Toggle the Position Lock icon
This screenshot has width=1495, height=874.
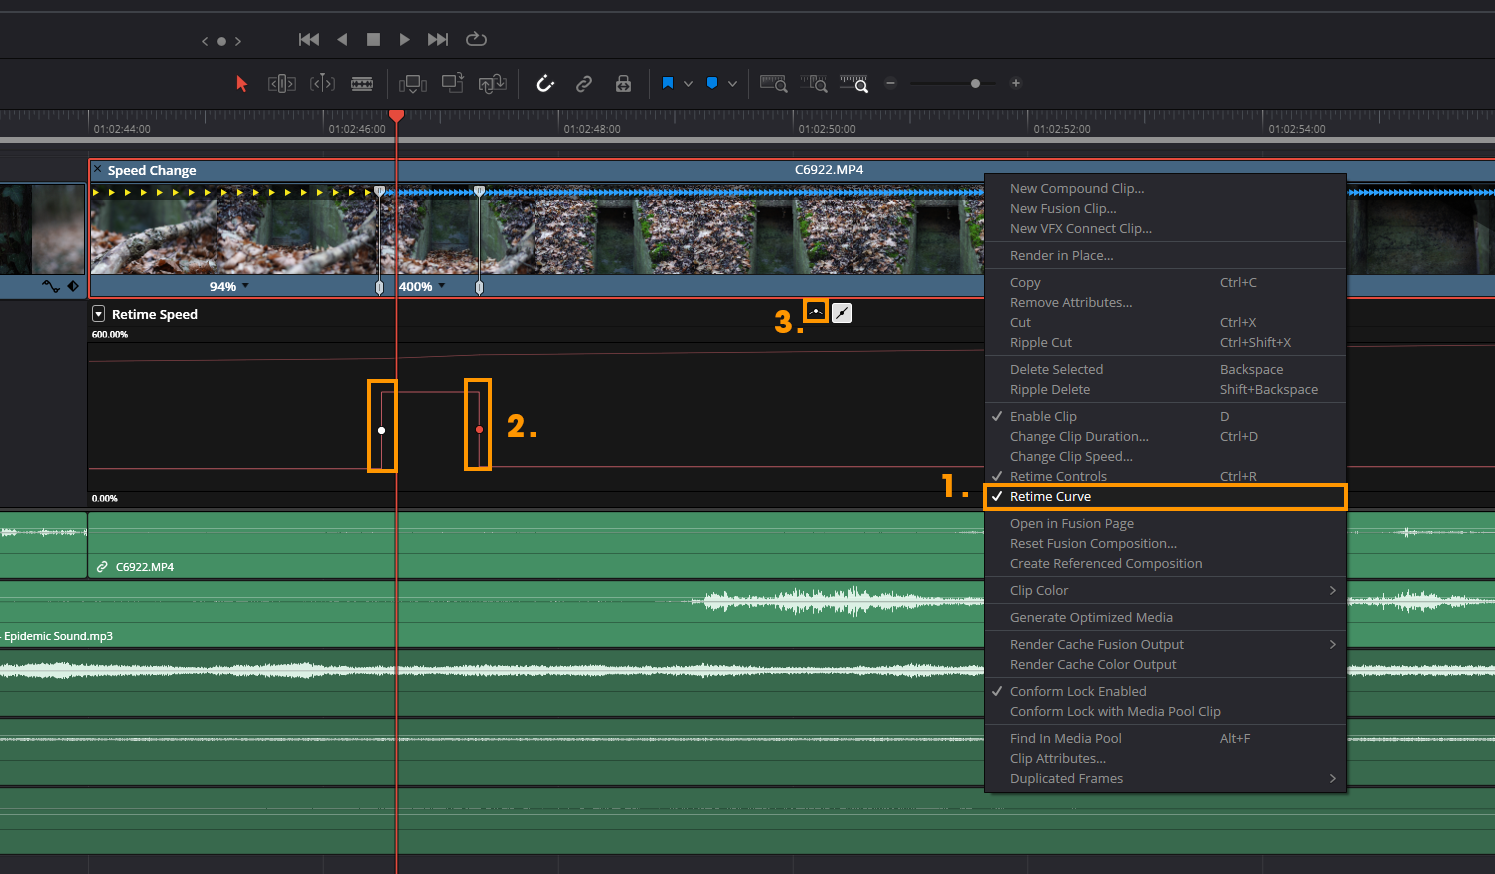[623, 84]
